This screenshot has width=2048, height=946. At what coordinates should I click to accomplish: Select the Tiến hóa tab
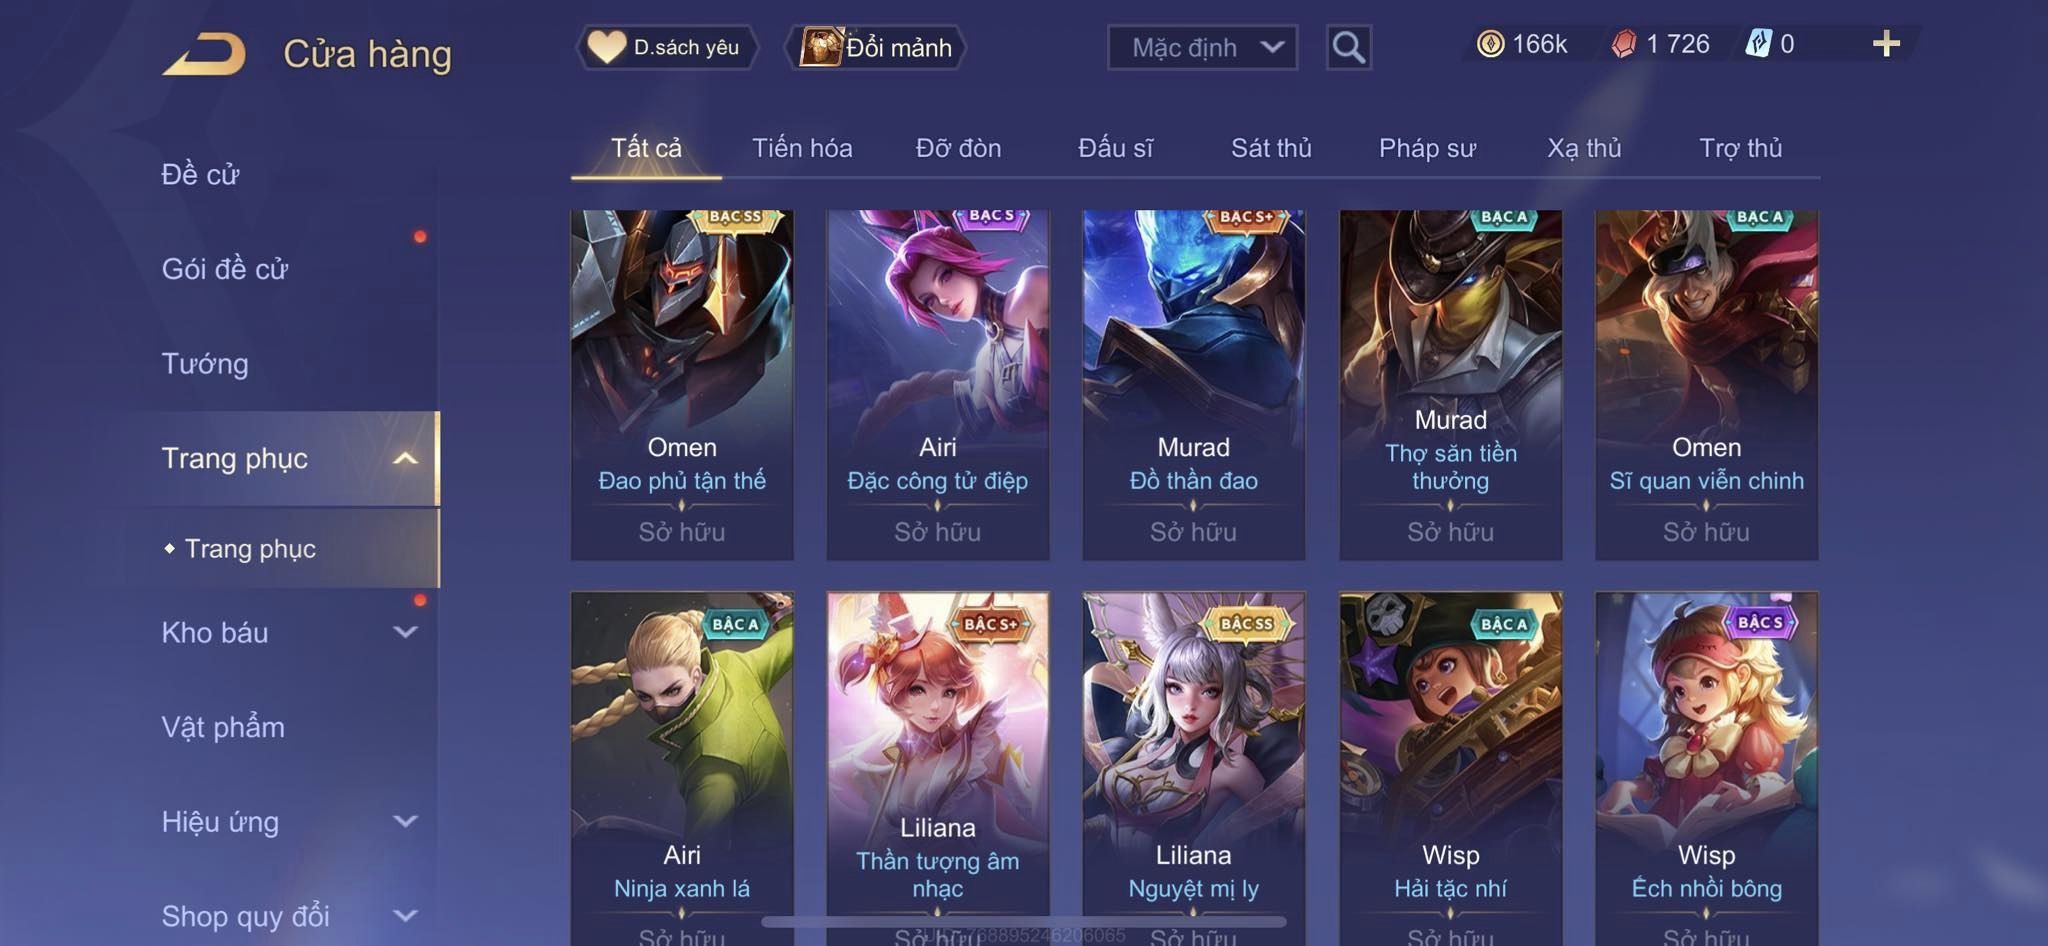point(802,148)
